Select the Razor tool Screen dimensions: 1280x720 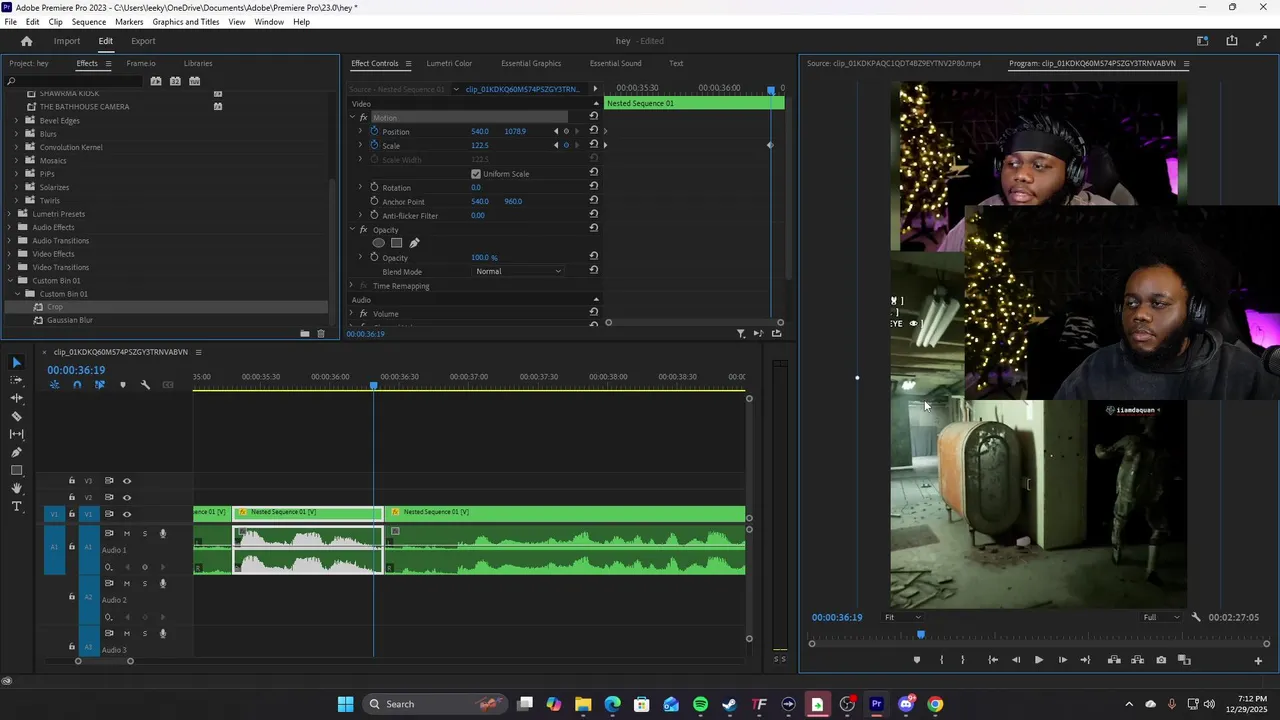[16, 416]
